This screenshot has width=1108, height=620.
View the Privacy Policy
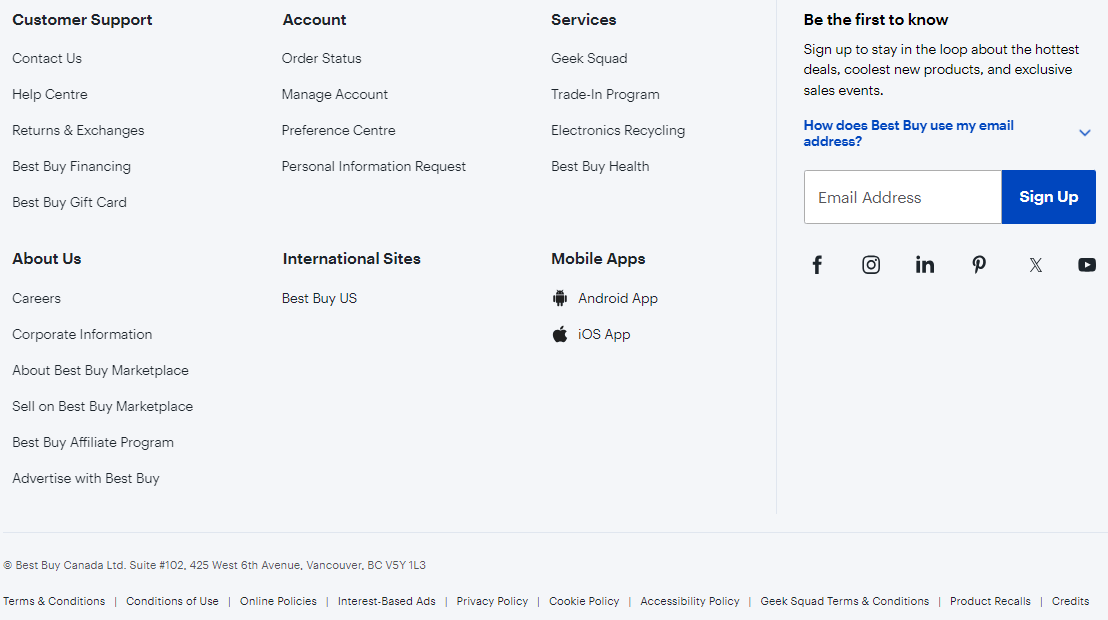(492, 601)
